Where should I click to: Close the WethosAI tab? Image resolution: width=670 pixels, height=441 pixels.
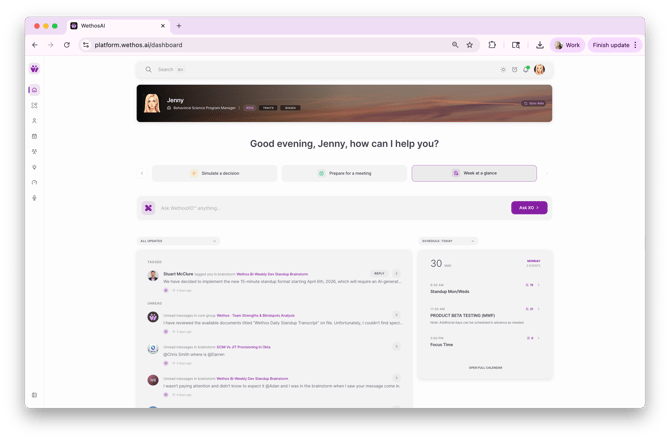[x=163, y=26]
